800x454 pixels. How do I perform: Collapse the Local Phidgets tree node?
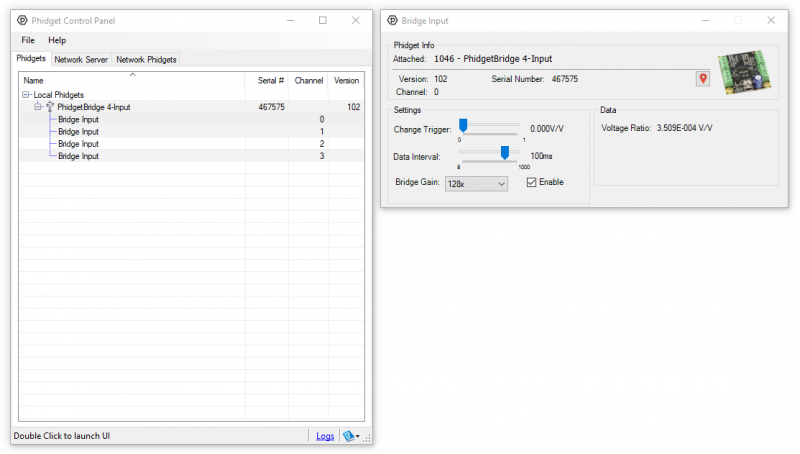tap(26, 95)
